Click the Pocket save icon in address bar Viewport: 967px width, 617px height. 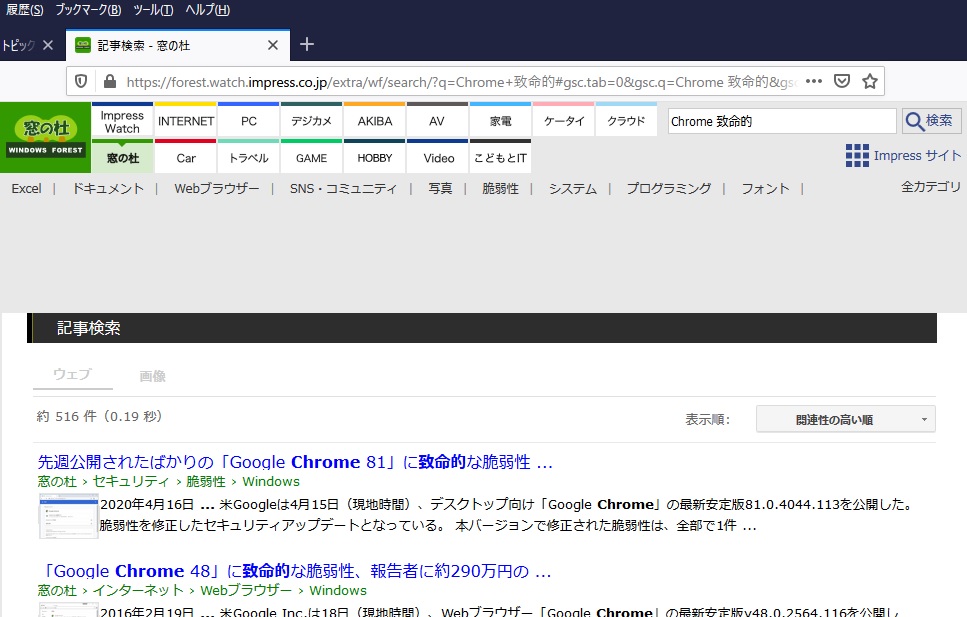842,81
